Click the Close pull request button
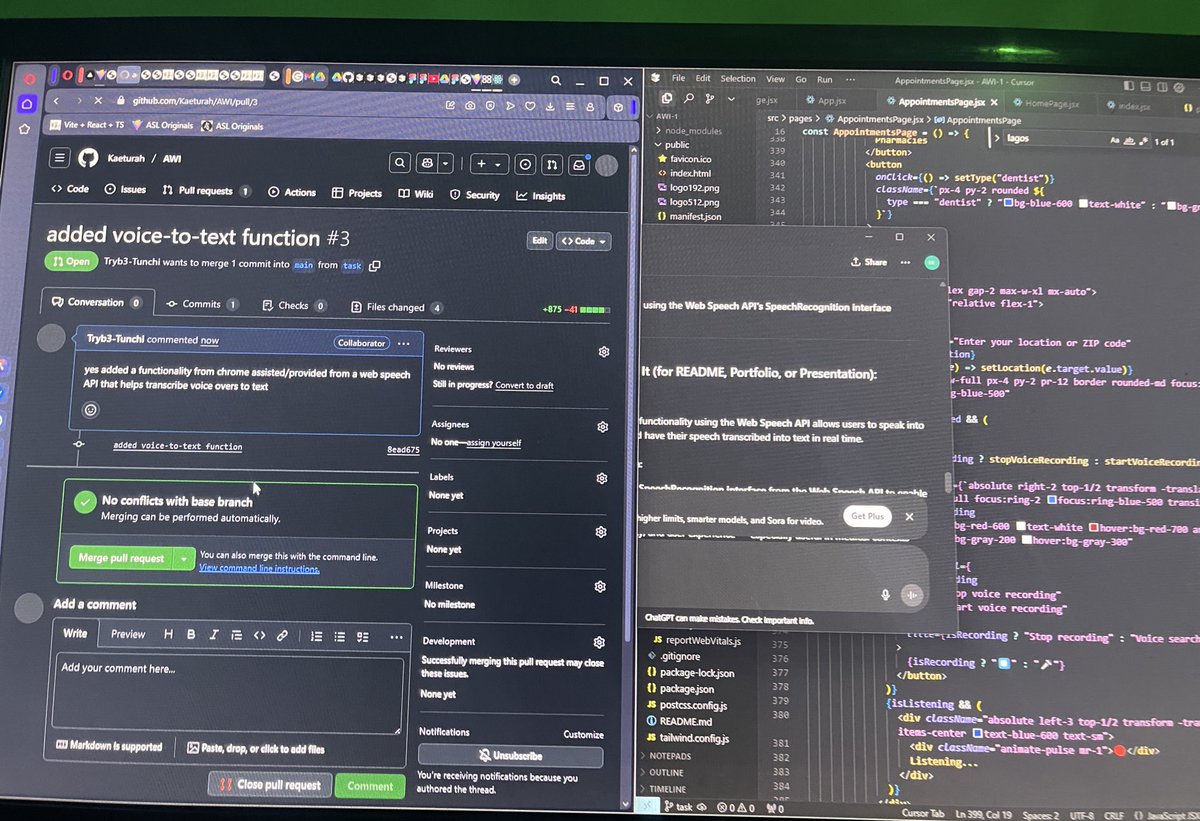 click(270, 785)
